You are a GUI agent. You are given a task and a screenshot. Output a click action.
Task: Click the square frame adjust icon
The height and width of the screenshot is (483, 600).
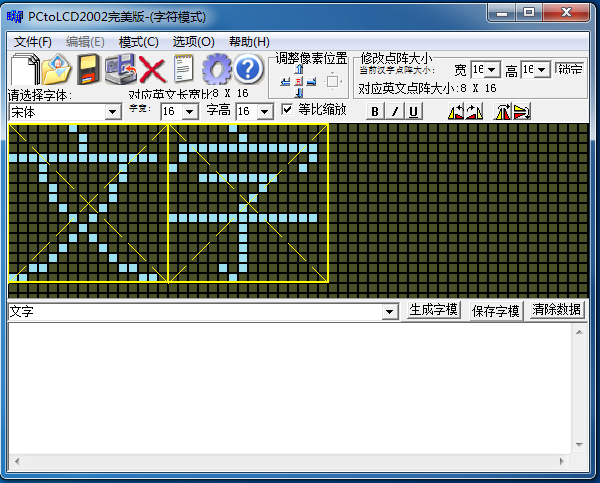pyautogui.click(x=333, y=82)
